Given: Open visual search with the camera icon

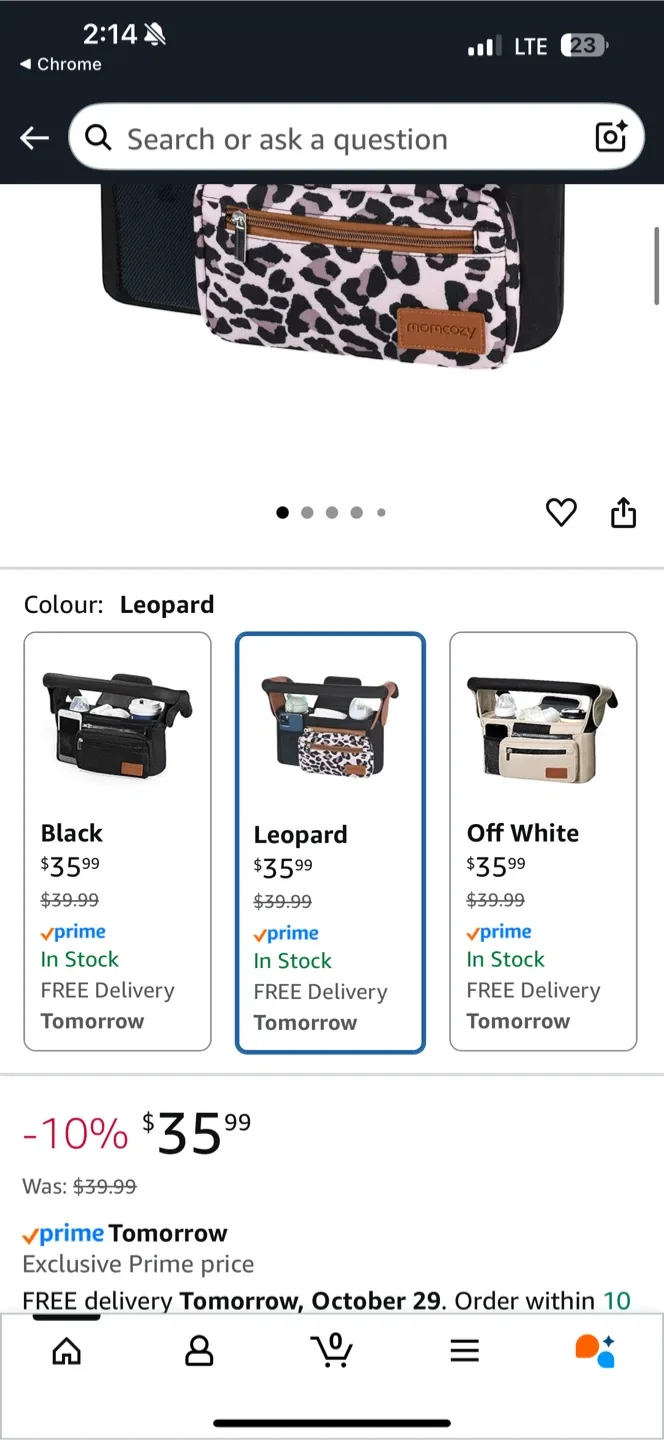Looking at the screenshot, I should 610,138.
